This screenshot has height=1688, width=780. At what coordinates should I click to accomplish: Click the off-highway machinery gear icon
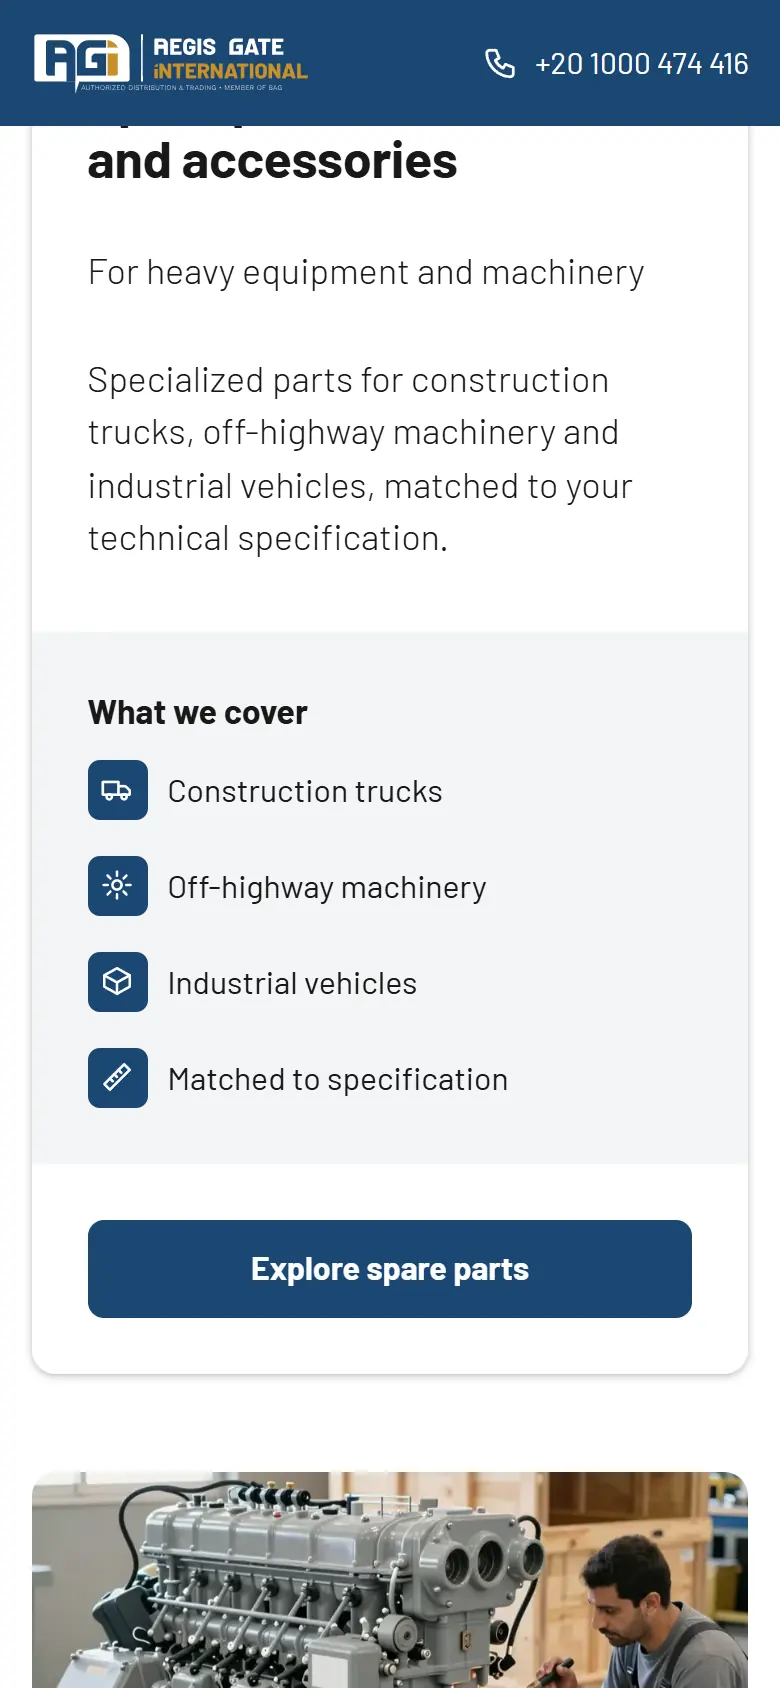tap(118, 886)
